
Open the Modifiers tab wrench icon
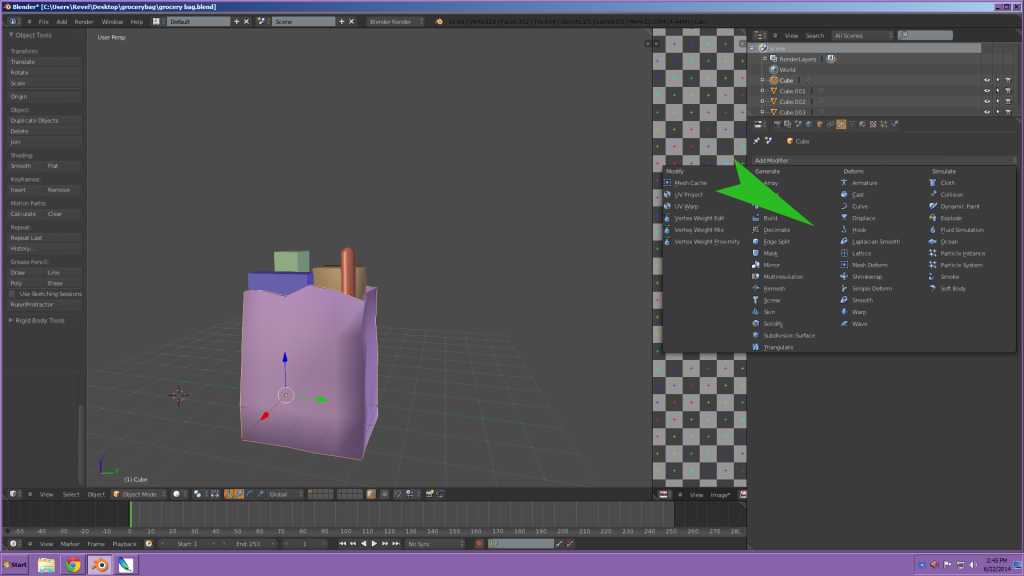coord(841,124)
